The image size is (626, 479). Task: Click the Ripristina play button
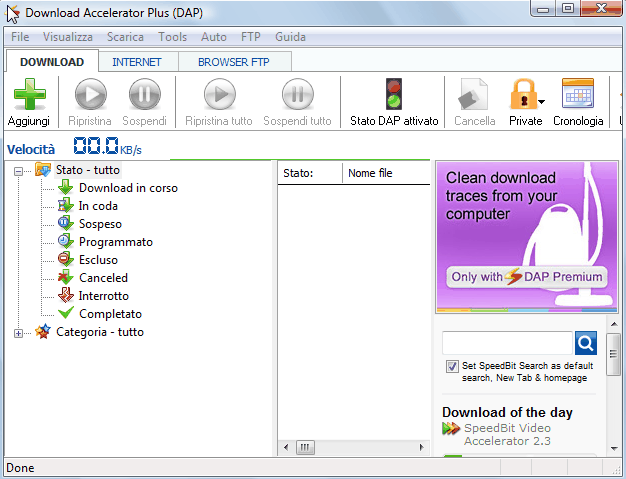[x=91, y=94]
